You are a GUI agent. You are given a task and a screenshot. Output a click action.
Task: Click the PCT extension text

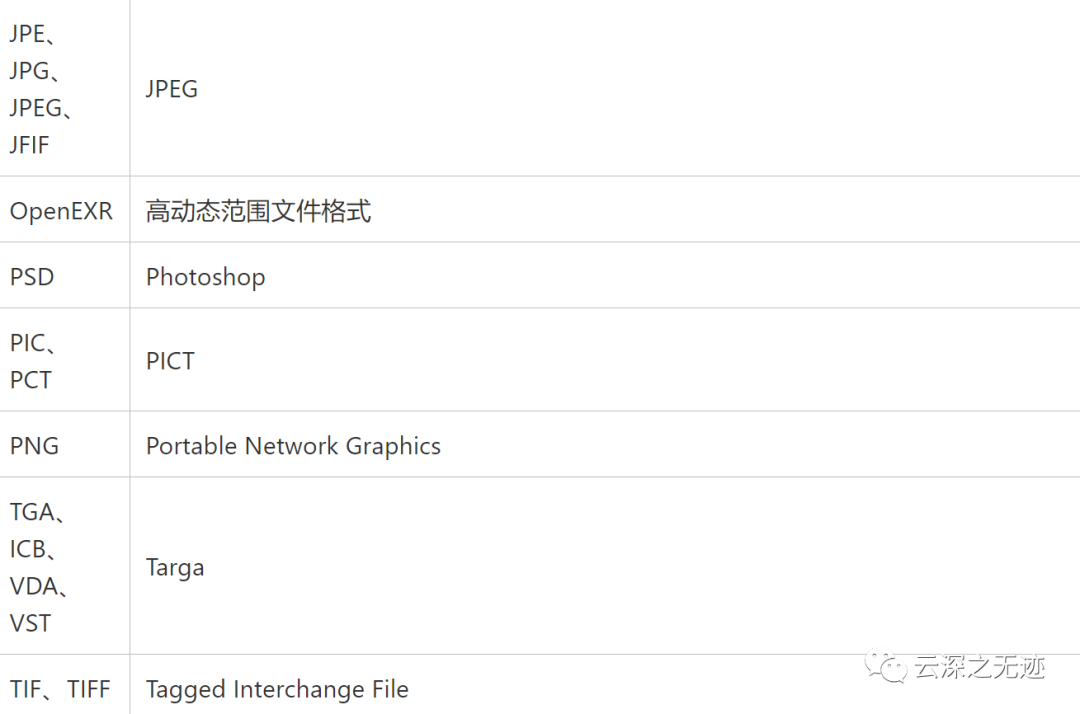click(30, 380)
